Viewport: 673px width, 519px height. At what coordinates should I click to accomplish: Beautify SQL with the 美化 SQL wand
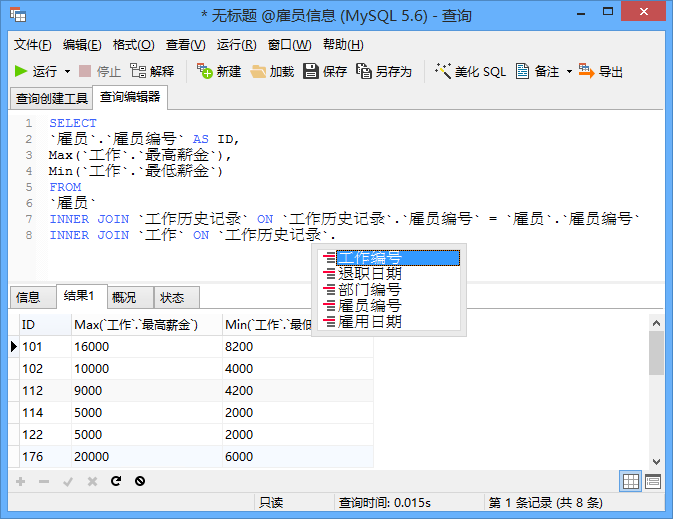point(470,71)
